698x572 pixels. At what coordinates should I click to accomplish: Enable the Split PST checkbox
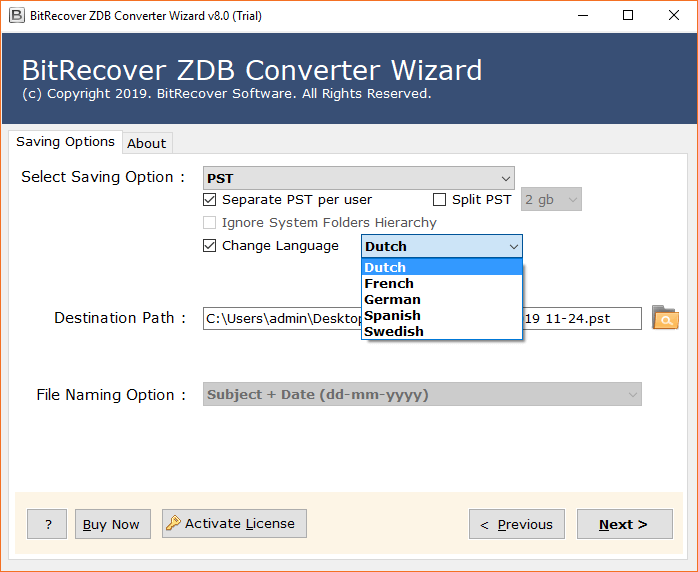[439, 199]
